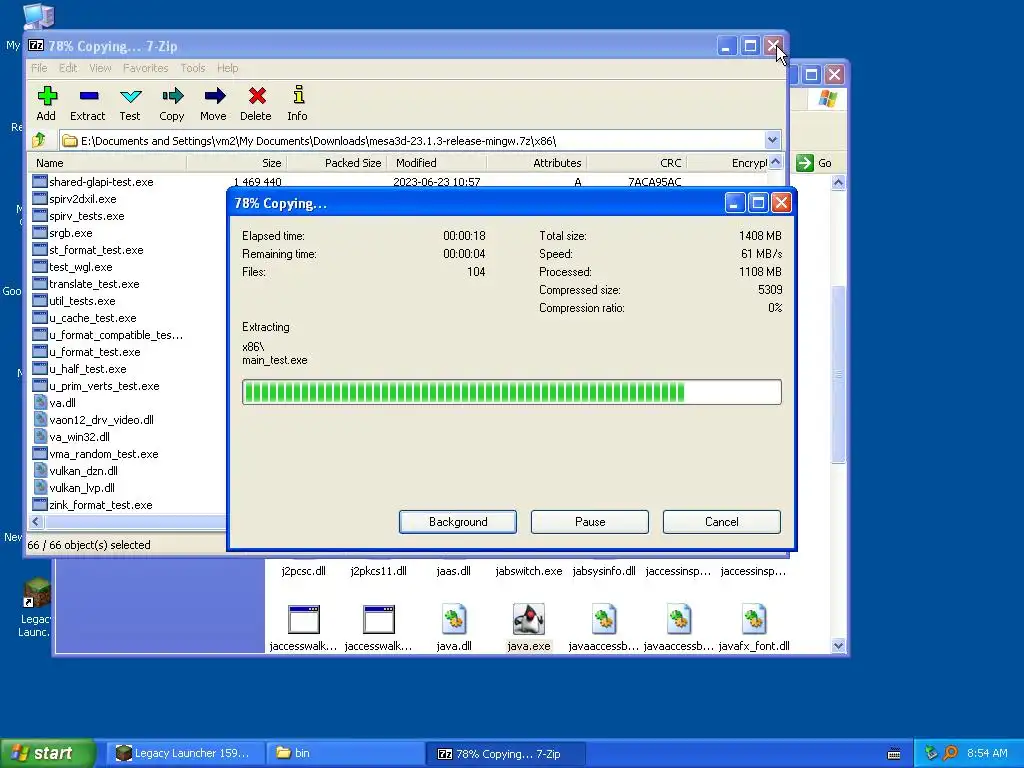This screenshot has height=768, width=1024.
Task: Sort by Size column header
Action: [x=236, y=163]
